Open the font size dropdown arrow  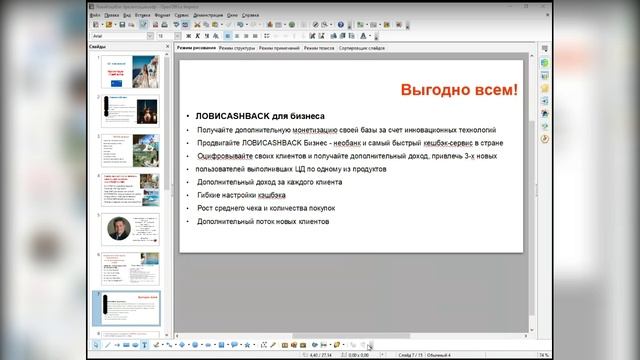[177, 36]
